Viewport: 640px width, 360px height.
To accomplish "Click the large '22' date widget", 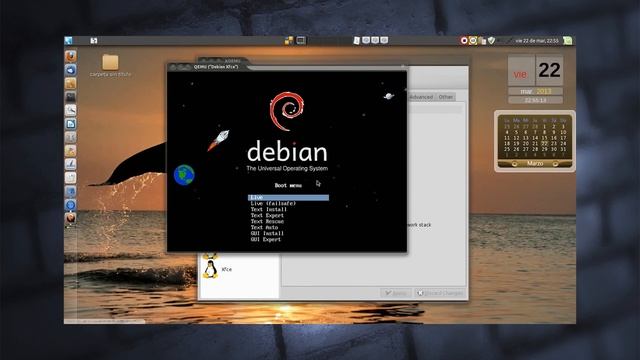I will click(549, 70).
